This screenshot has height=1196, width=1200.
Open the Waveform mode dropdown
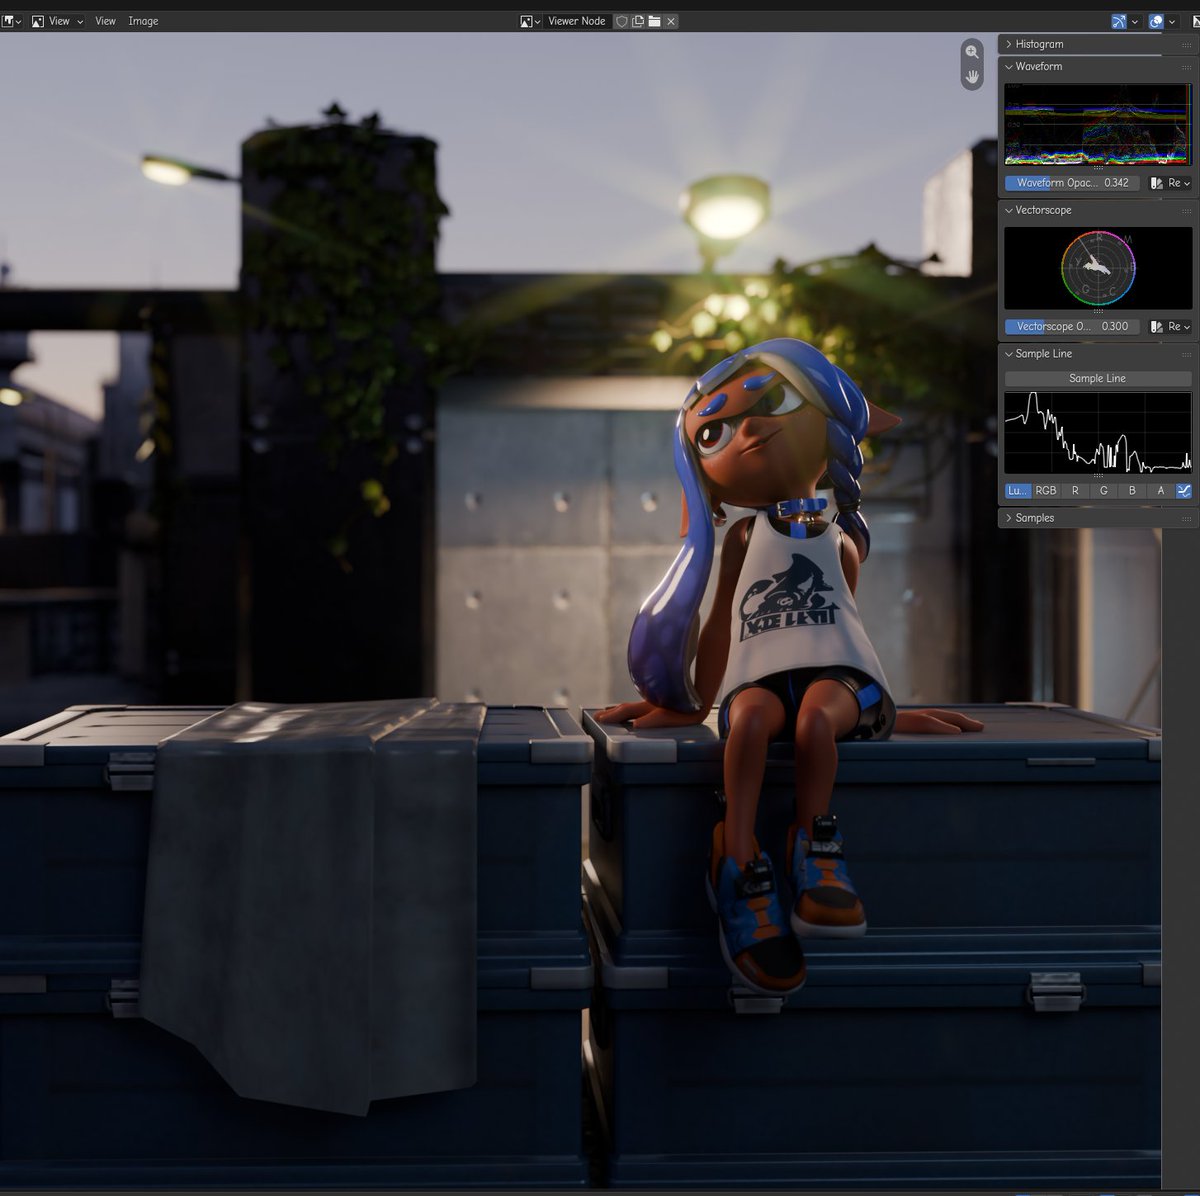pos(1170,183)
